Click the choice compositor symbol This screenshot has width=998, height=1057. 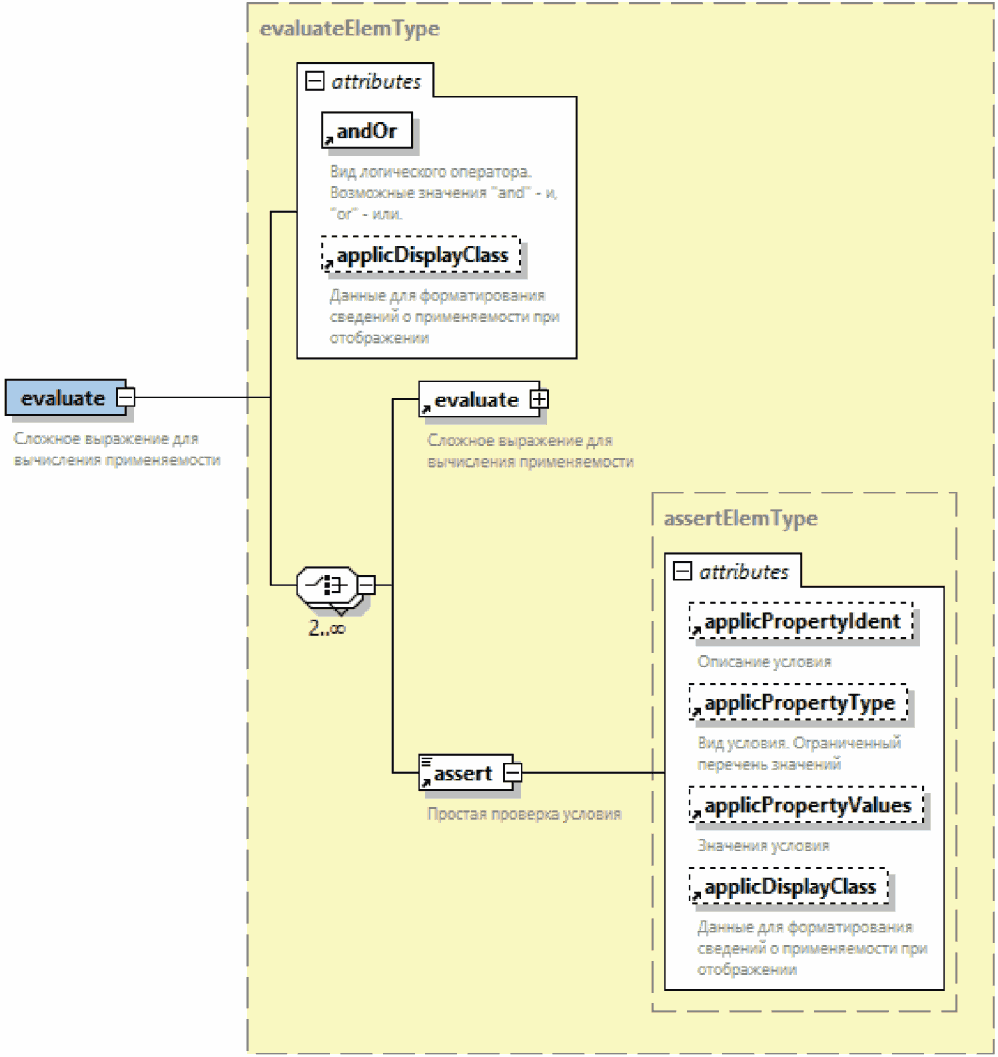coord(326,583)
